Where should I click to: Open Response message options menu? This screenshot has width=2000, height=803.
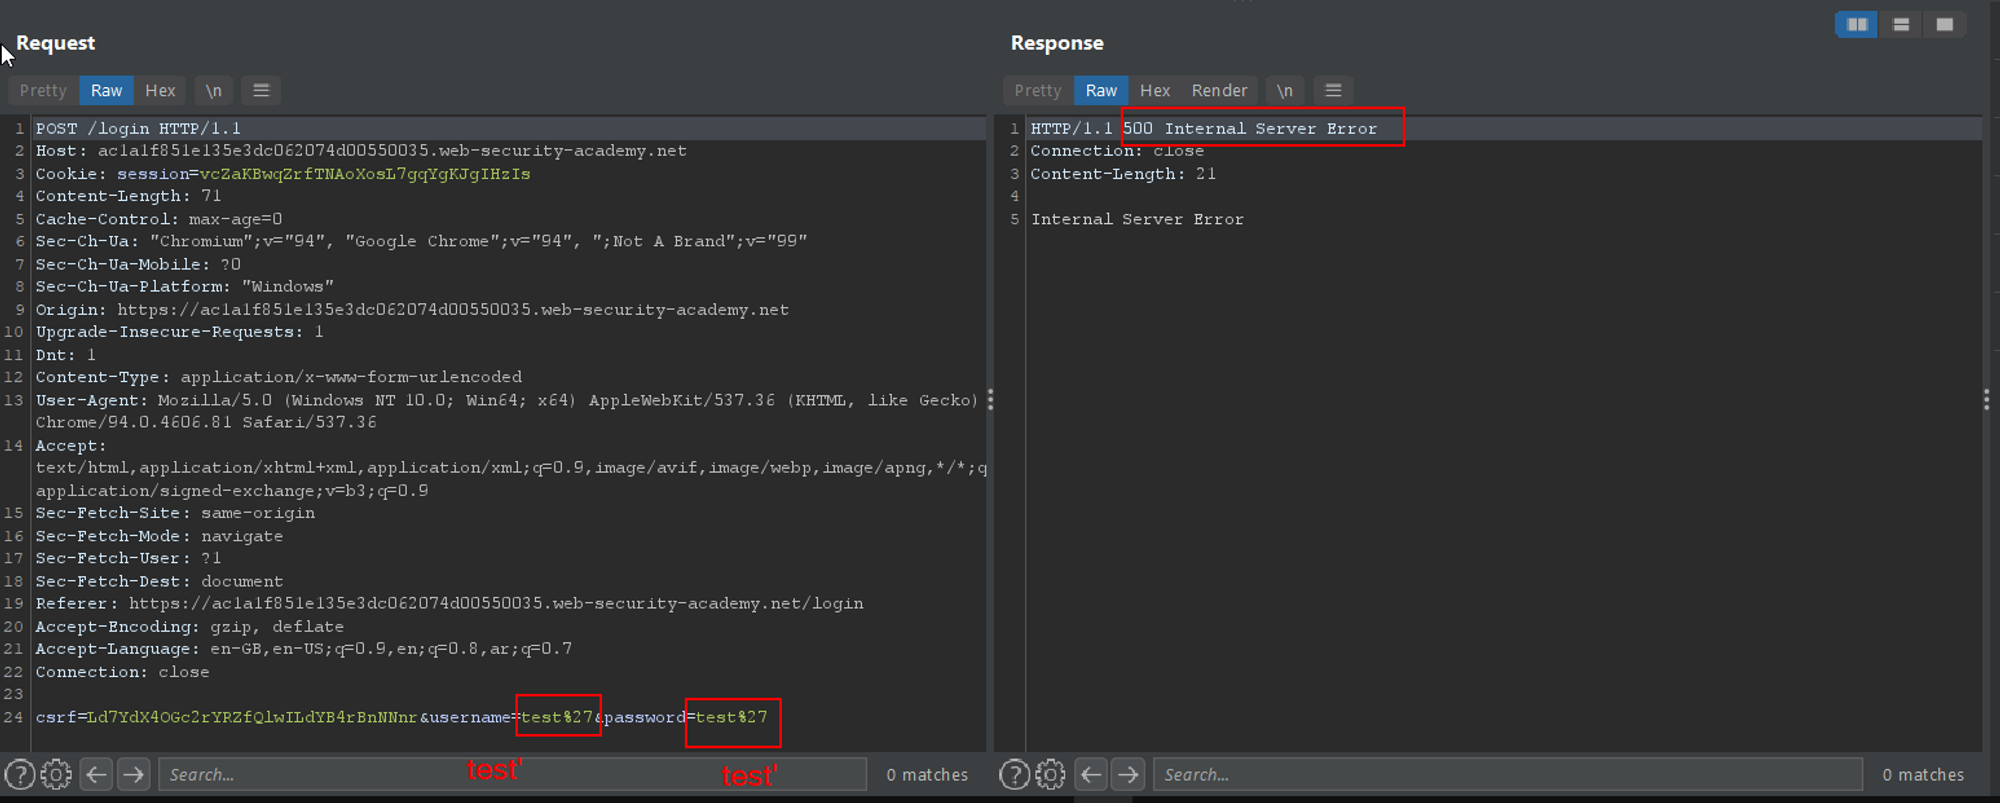(1333, 90)
